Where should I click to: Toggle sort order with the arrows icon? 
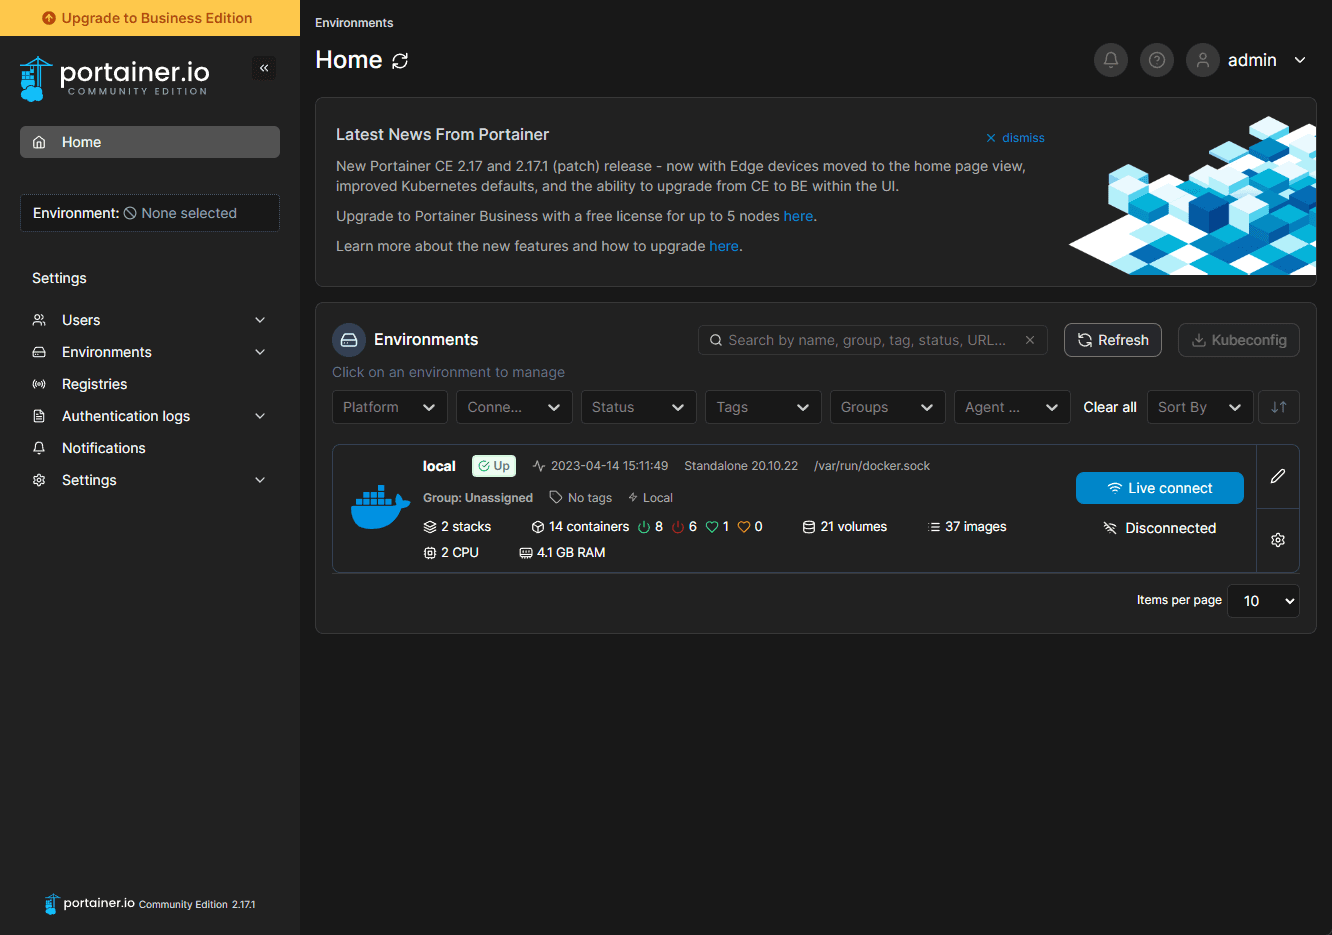[x=1279, y=407]
